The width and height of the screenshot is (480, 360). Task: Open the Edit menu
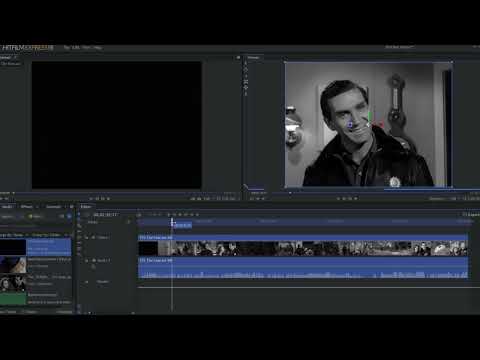[x=76, y=47]
